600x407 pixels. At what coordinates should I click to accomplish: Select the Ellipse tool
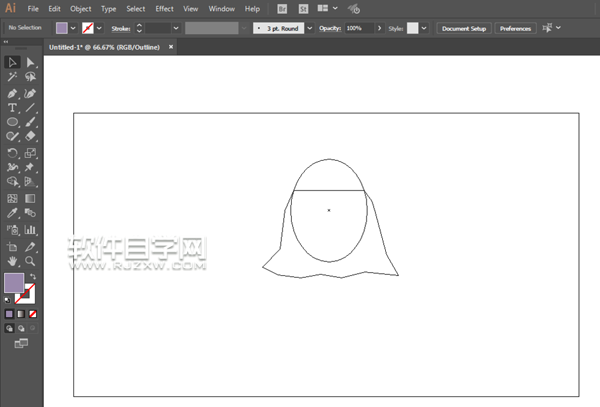13,122
